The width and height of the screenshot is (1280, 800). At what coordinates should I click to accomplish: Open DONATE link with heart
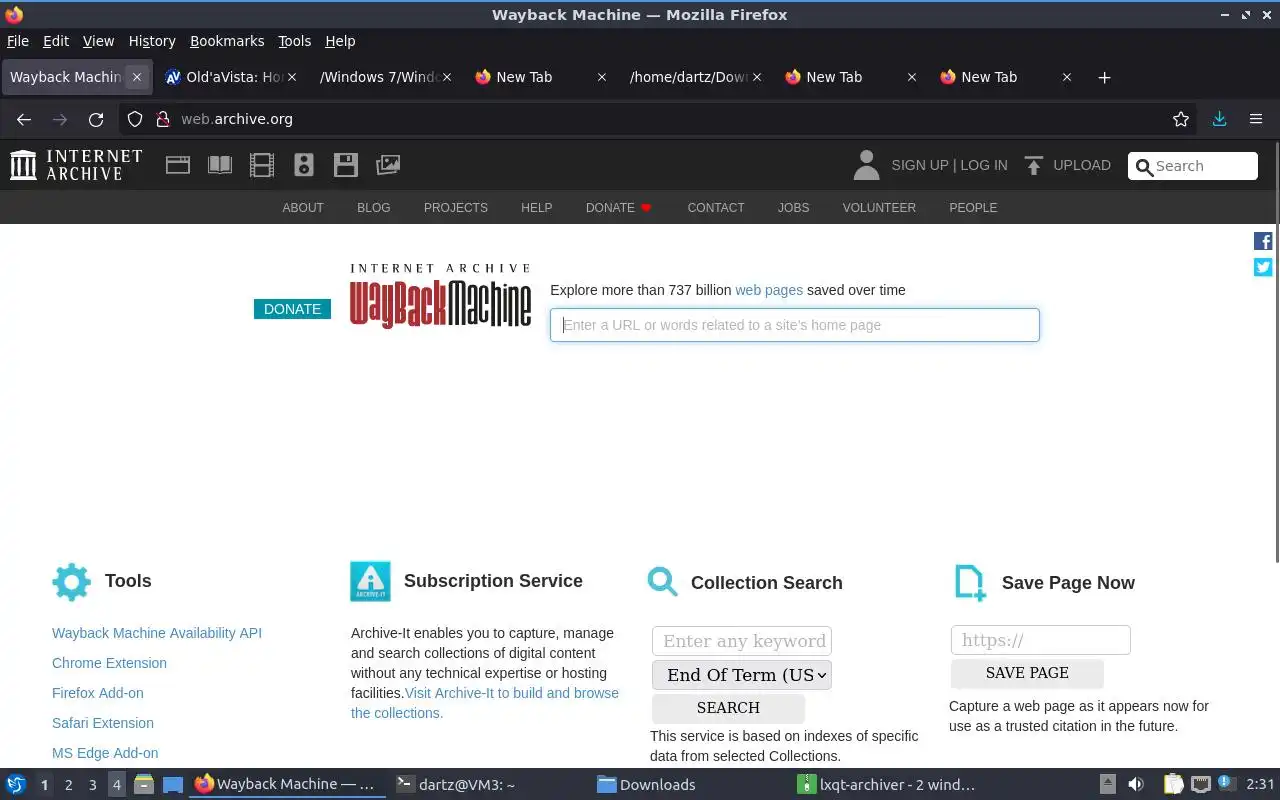619,208
